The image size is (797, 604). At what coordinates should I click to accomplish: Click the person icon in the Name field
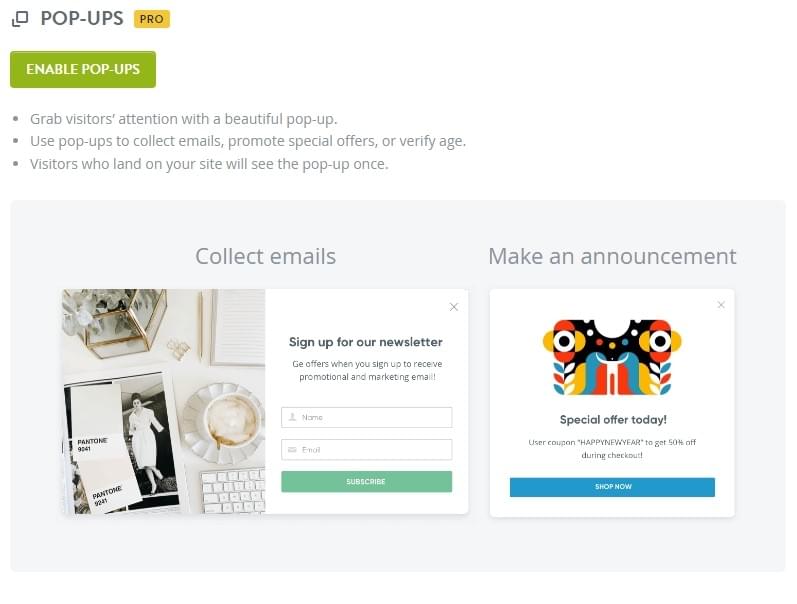(x=292, y=417)
